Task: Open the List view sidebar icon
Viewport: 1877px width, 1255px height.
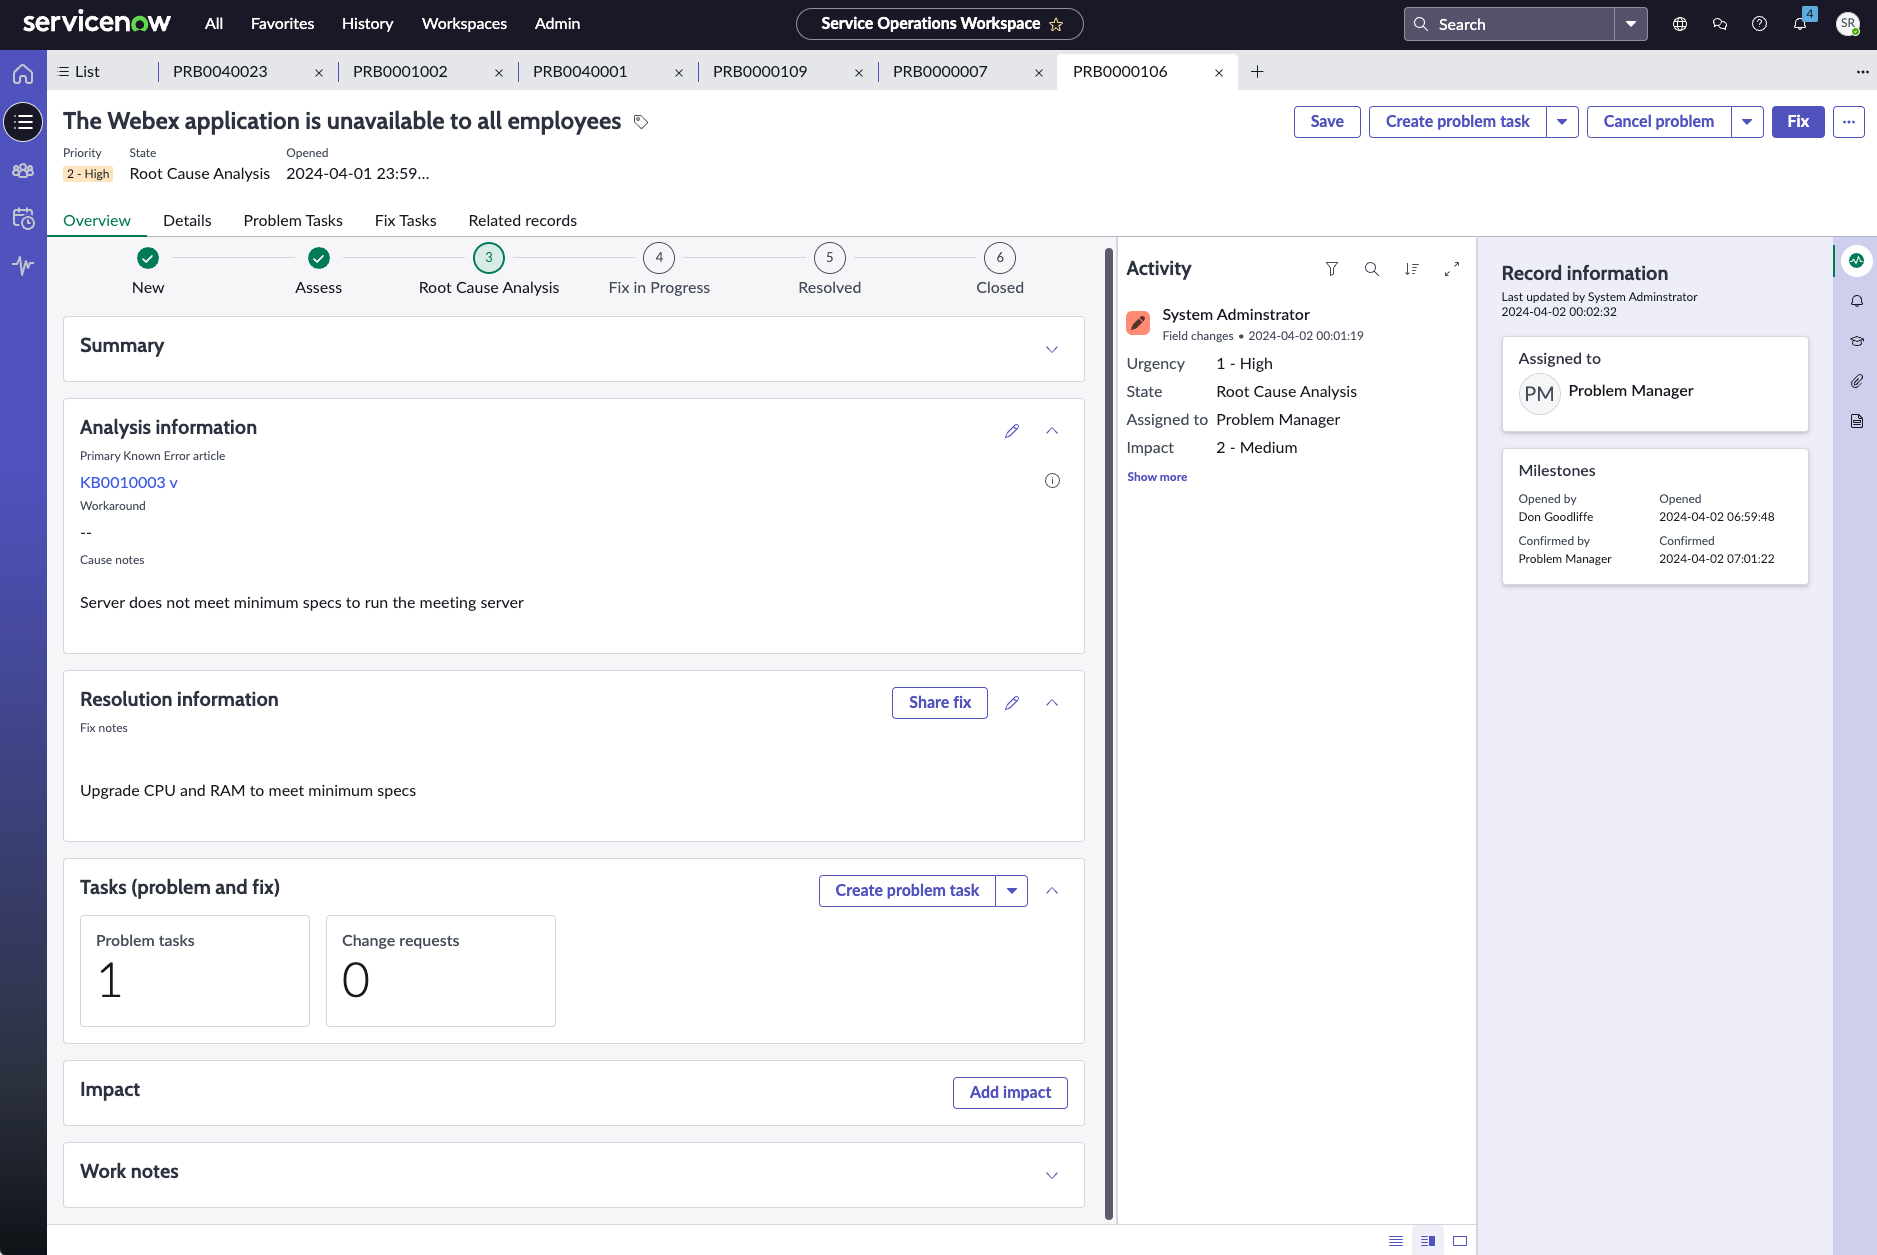Action: pos(23,122)
